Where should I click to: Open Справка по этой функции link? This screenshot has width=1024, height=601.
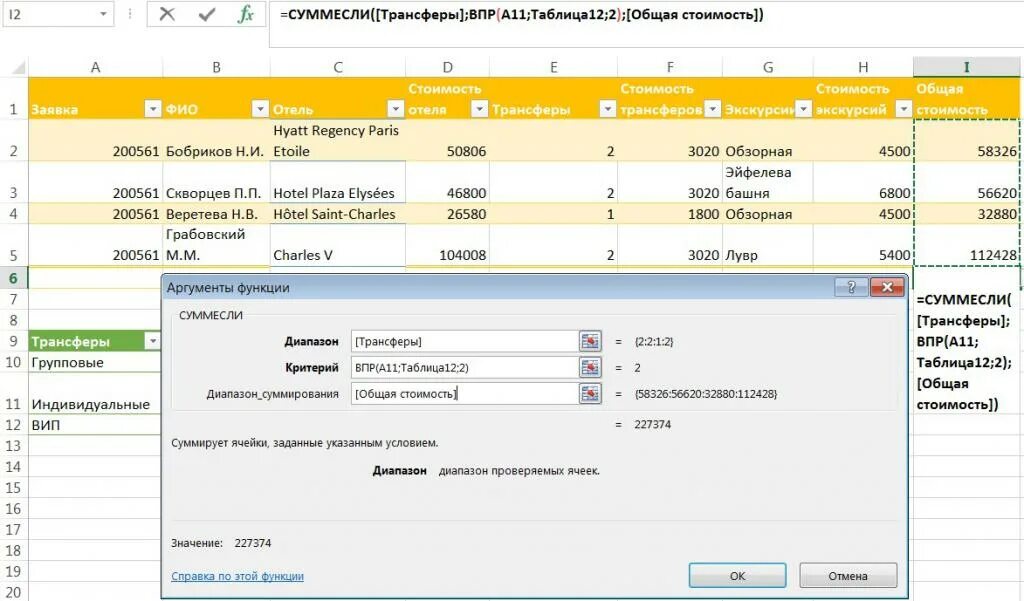tap(237, 576)
